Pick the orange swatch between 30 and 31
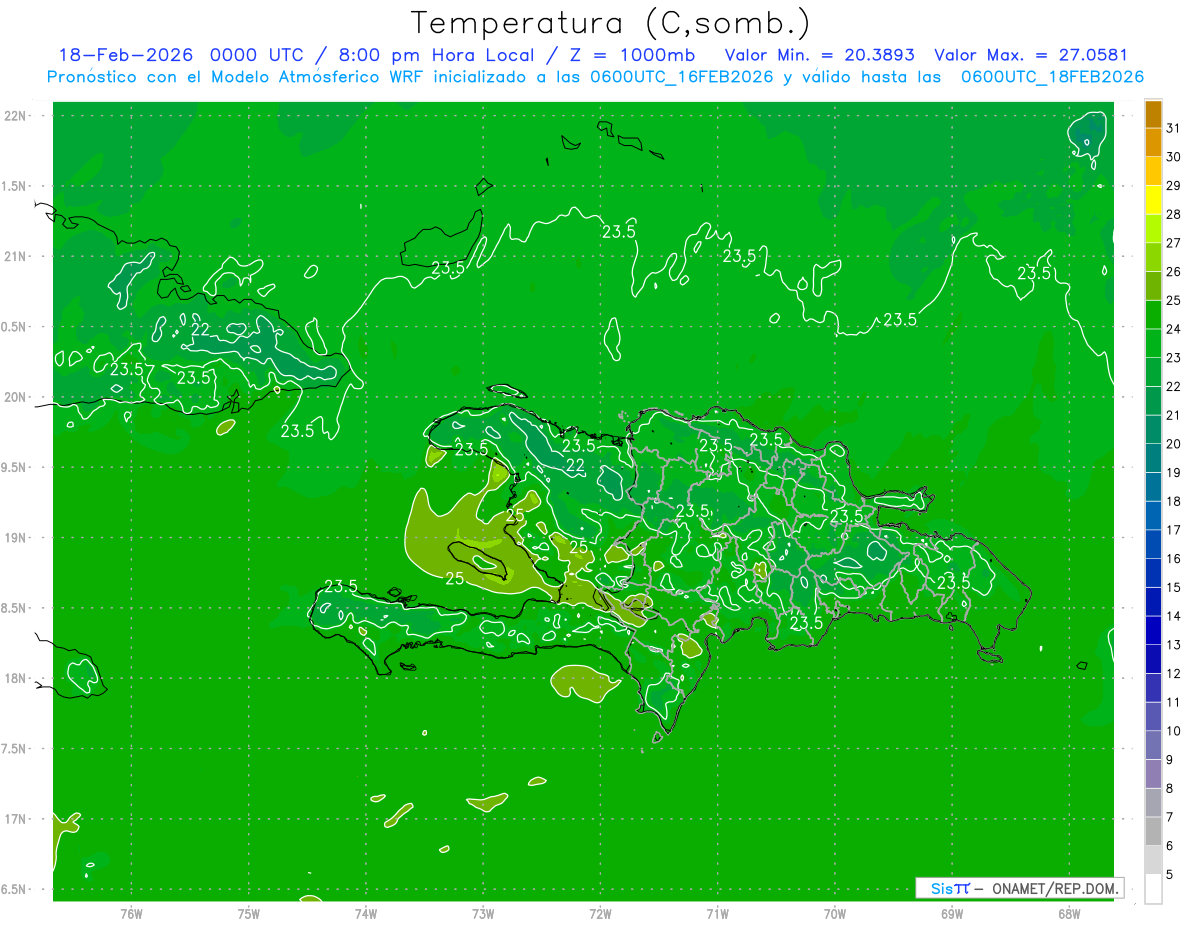Screen dimensions: 1200x927 (1153, 143)
